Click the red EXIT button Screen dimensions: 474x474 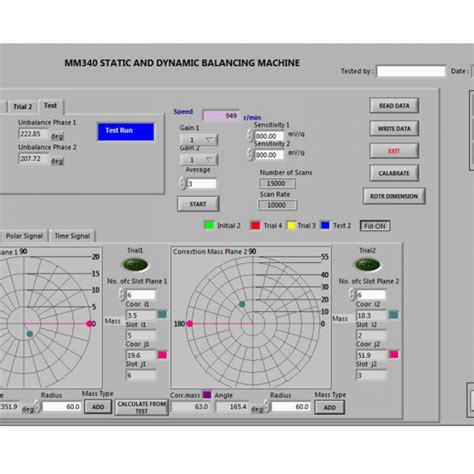click(394, 151)
